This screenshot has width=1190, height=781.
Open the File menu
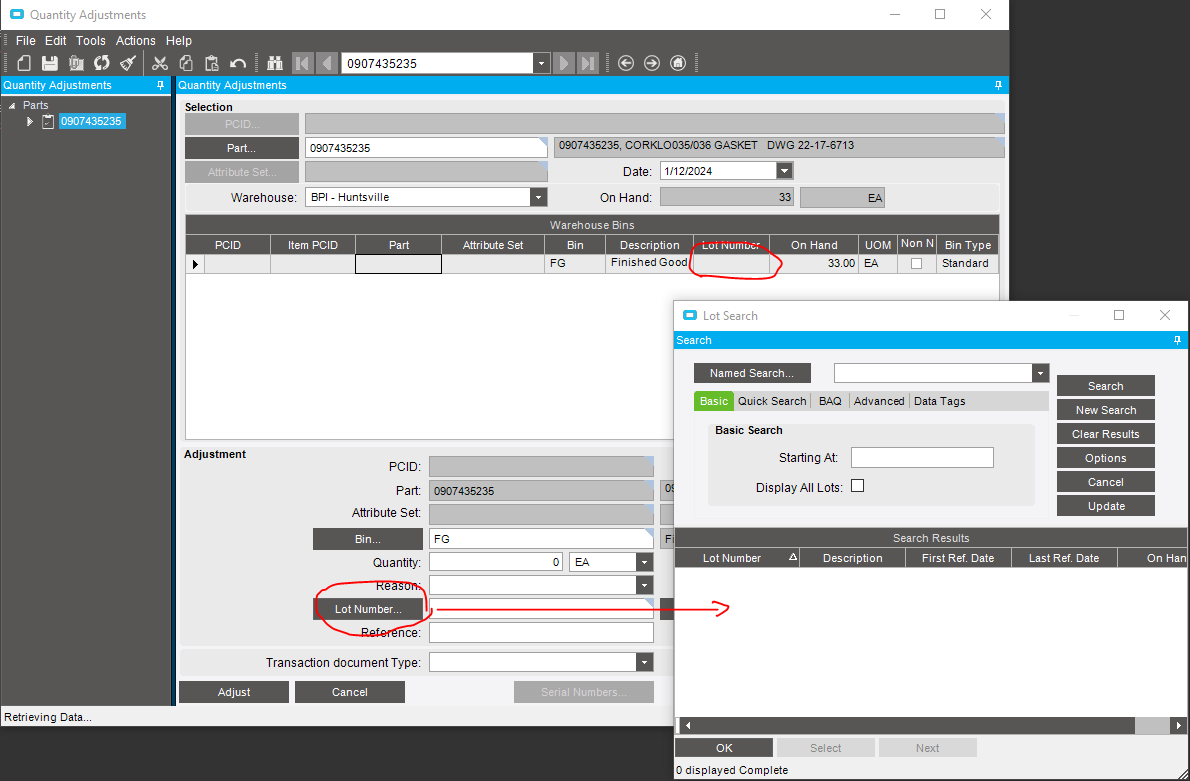pyautogui.click(x=25, y=41)
